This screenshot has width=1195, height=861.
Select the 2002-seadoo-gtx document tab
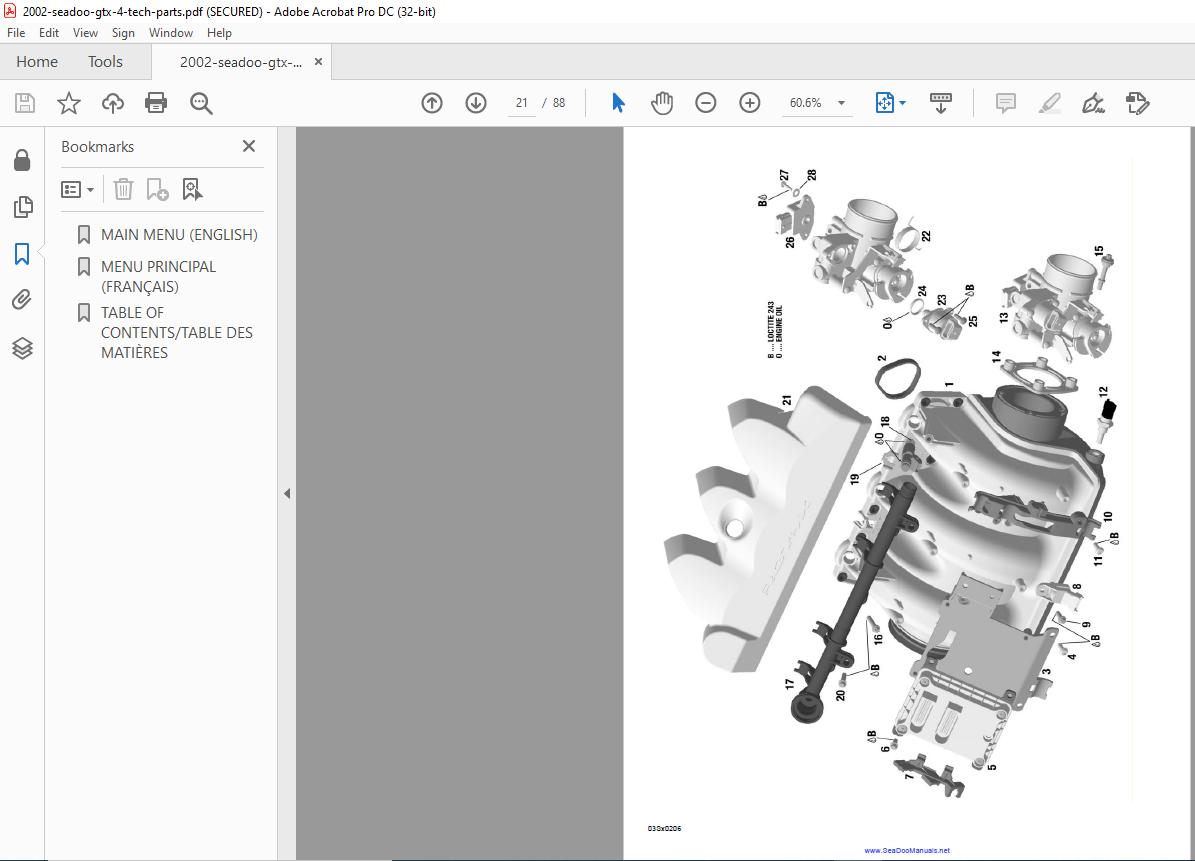240,62
